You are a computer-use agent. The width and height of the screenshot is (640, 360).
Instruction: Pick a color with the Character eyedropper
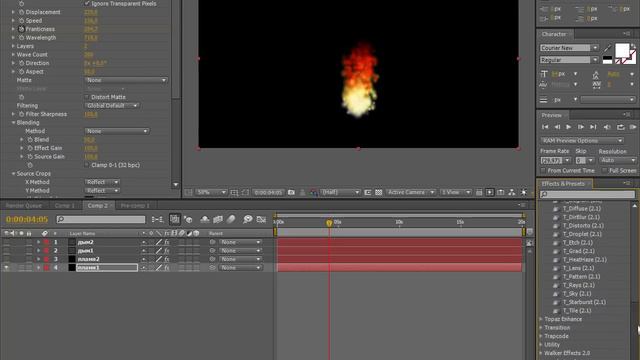pyautogui.click(x=607, y=48)
